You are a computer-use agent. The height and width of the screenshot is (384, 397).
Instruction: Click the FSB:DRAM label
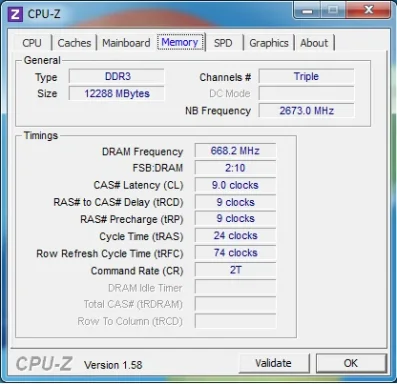click(158, 168)
